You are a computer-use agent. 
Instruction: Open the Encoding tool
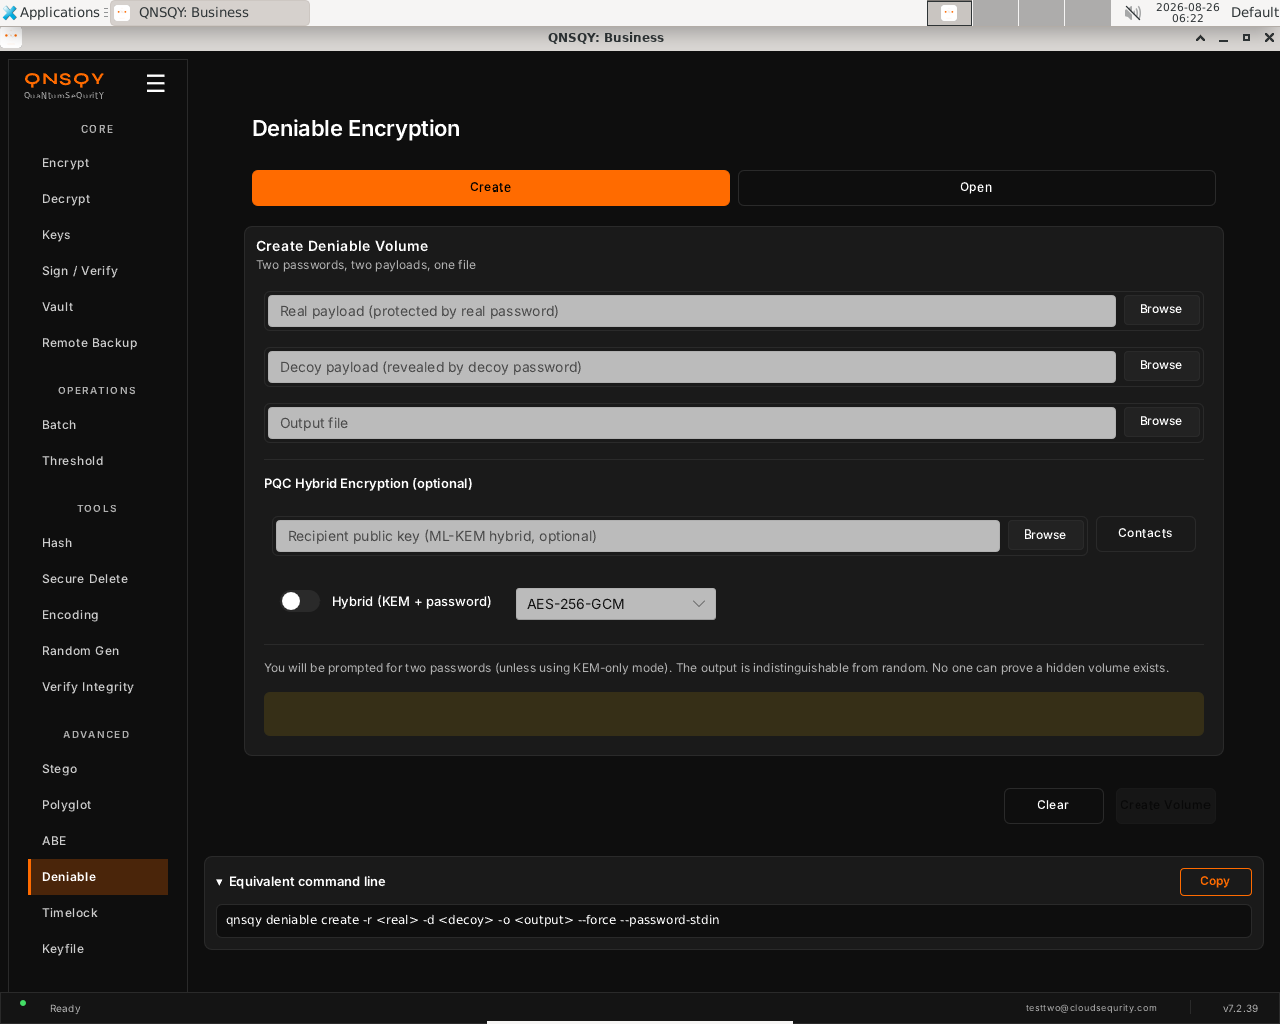coord(98,615)
